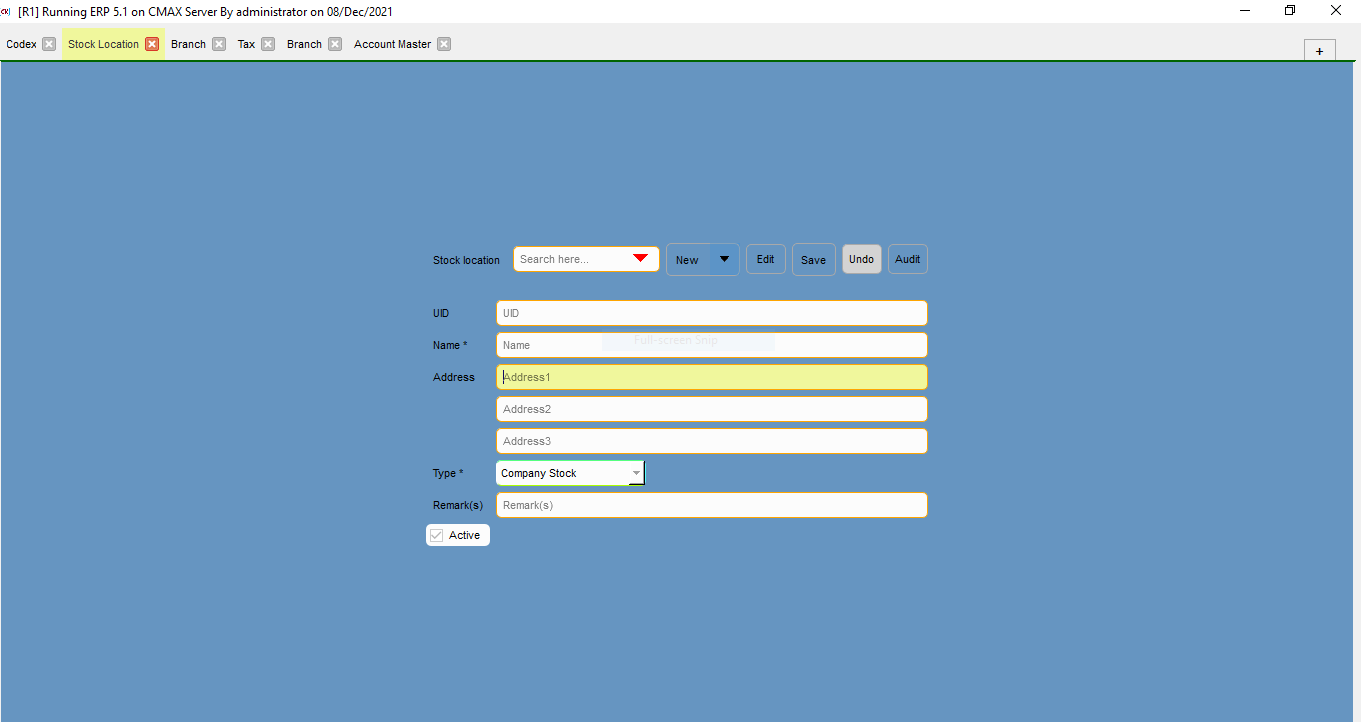
Task: Switch to the Account Master tab
Action: tap(392, 44)
